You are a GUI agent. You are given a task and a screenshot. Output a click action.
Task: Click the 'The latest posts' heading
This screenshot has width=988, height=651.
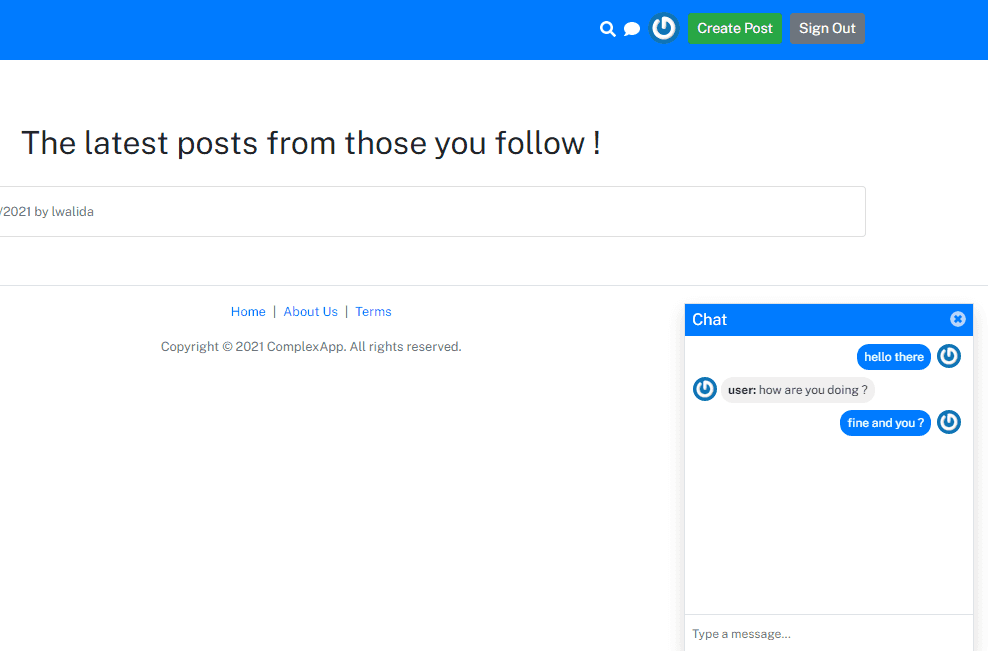[x=311, y=143]
